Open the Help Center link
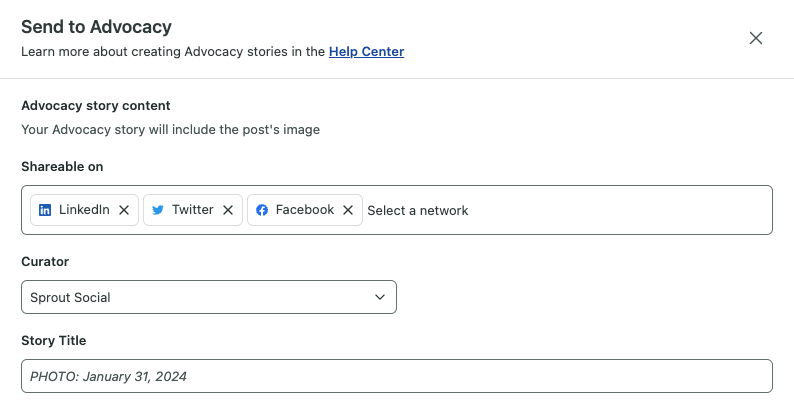The image size is (794, 405). coord(366,52)
